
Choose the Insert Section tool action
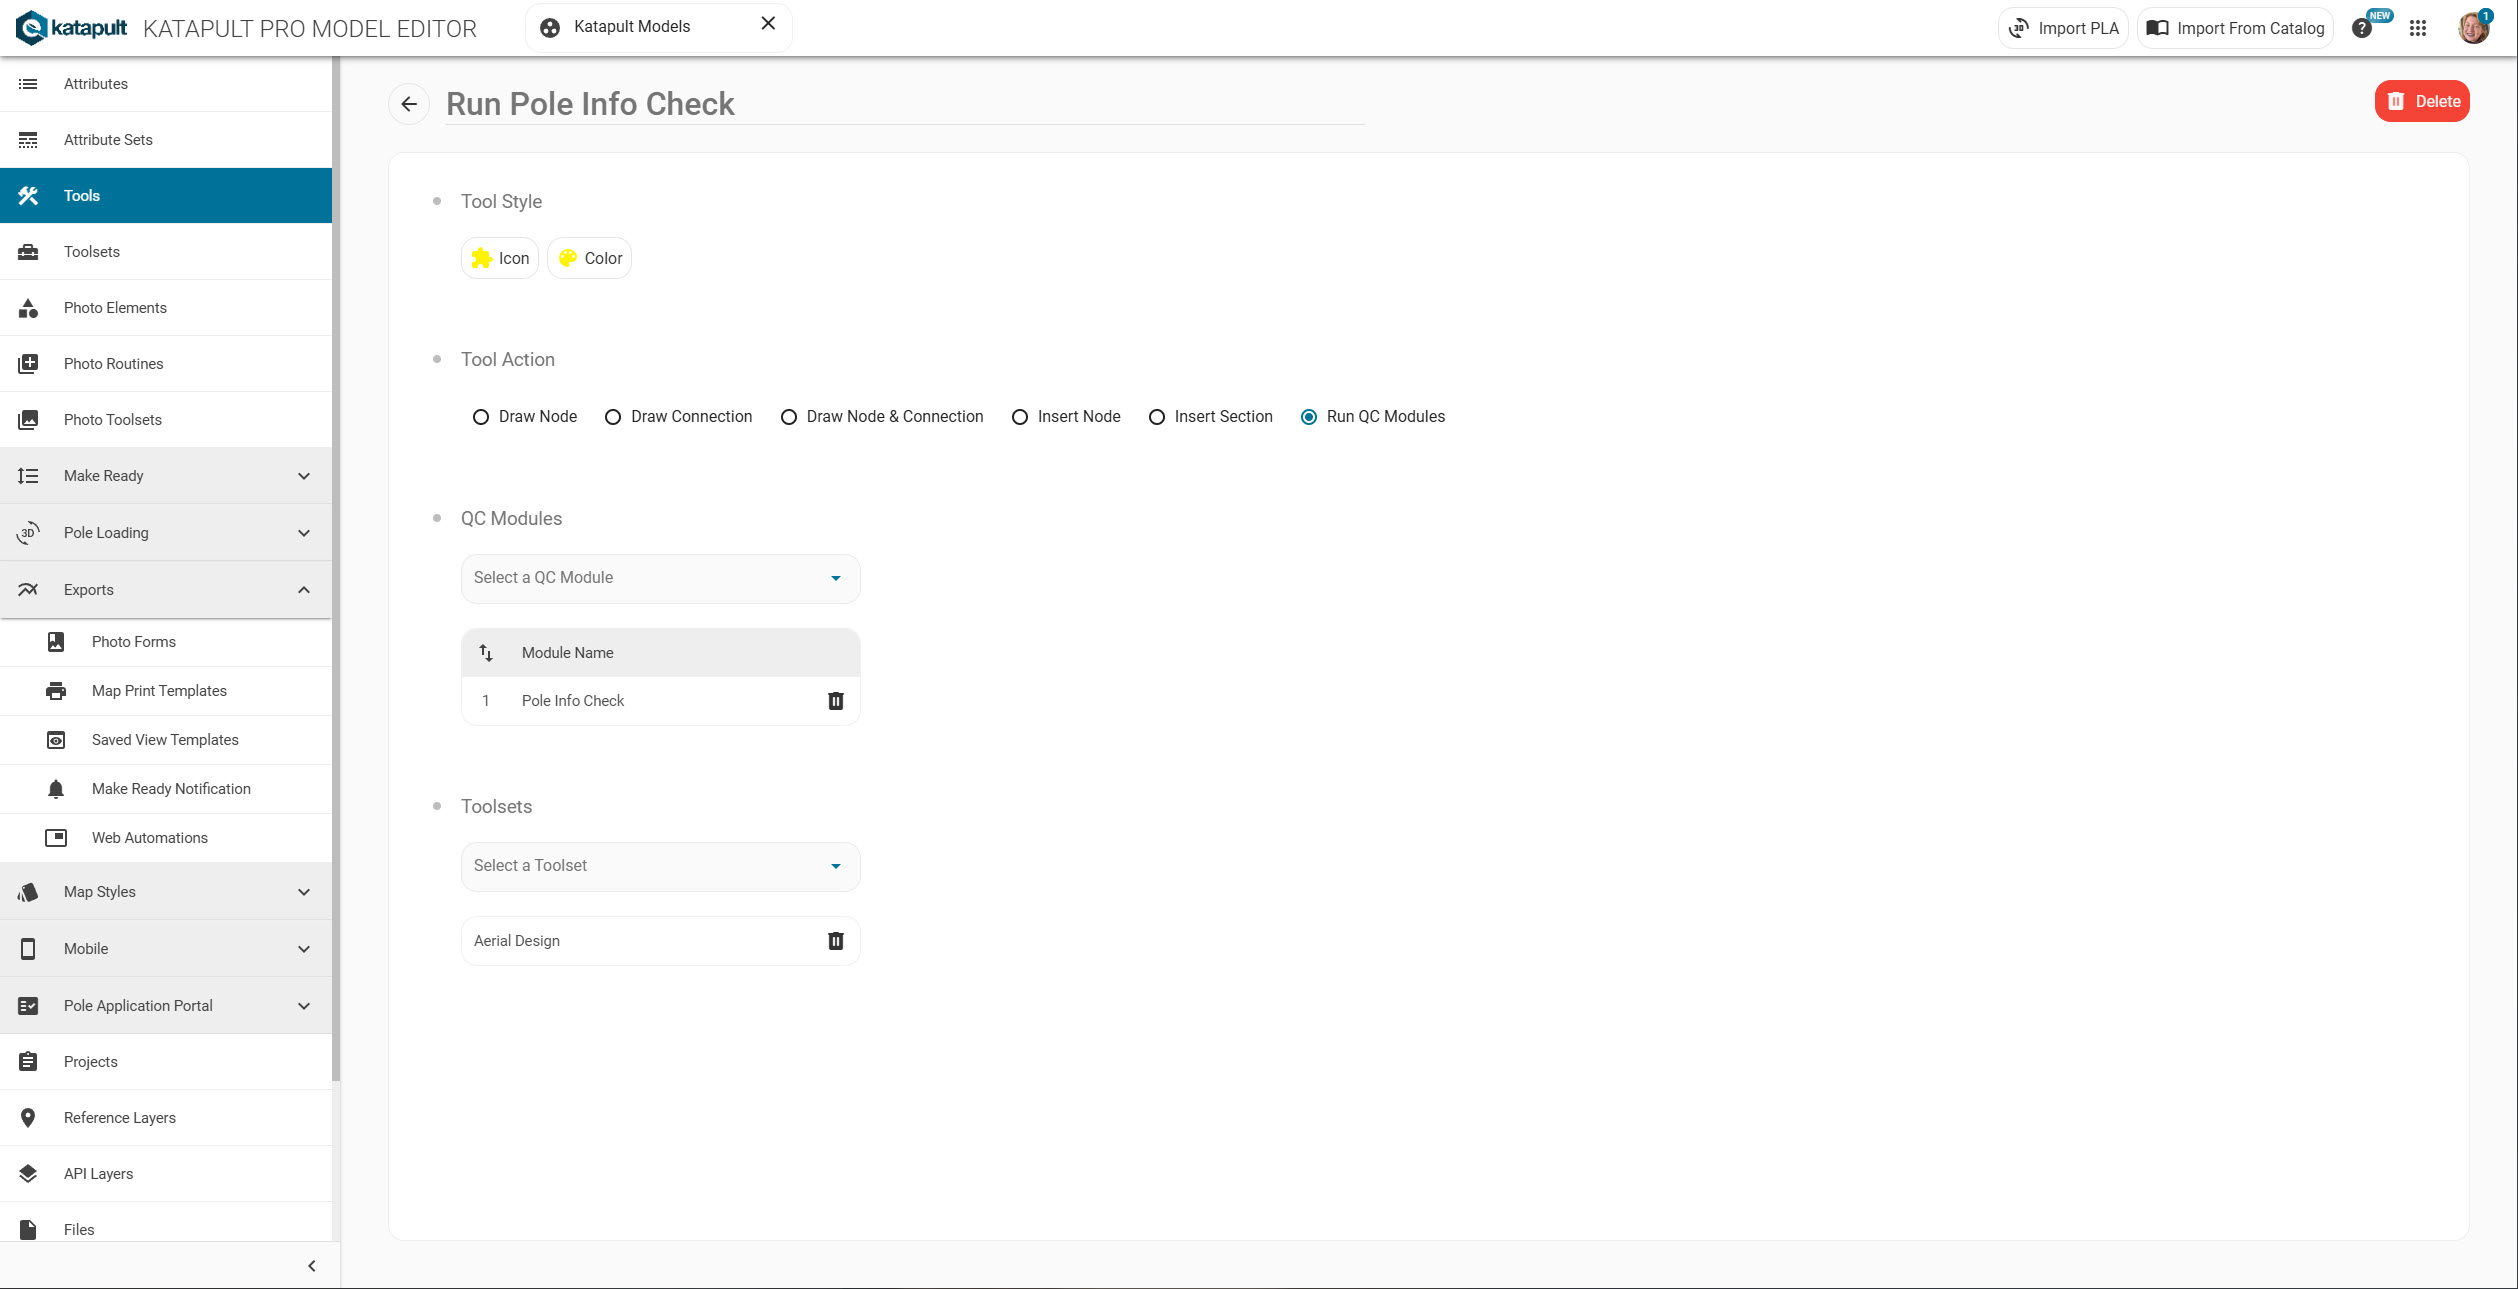coord(1157,417)
